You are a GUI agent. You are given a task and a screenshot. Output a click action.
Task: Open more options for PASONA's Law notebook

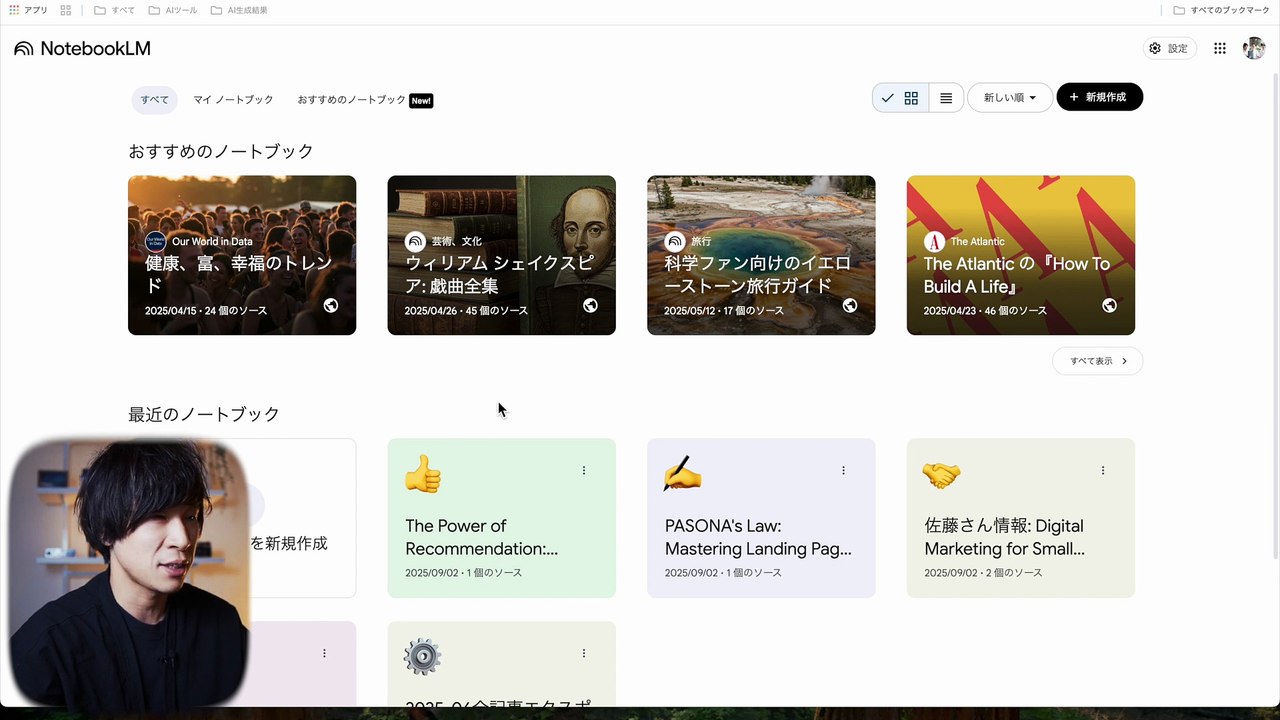click(843, 470)
